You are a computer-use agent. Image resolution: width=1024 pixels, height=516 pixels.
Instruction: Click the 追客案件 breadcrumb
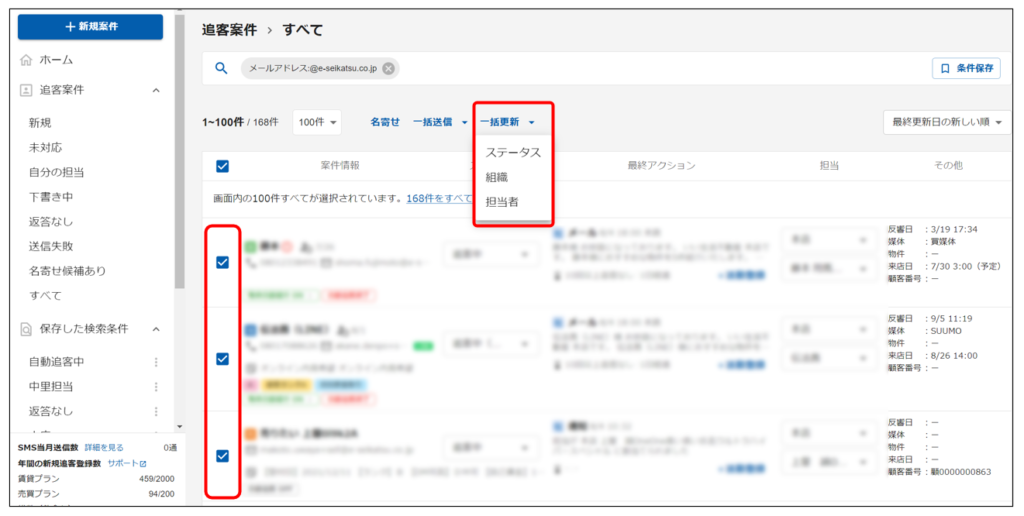229,30
